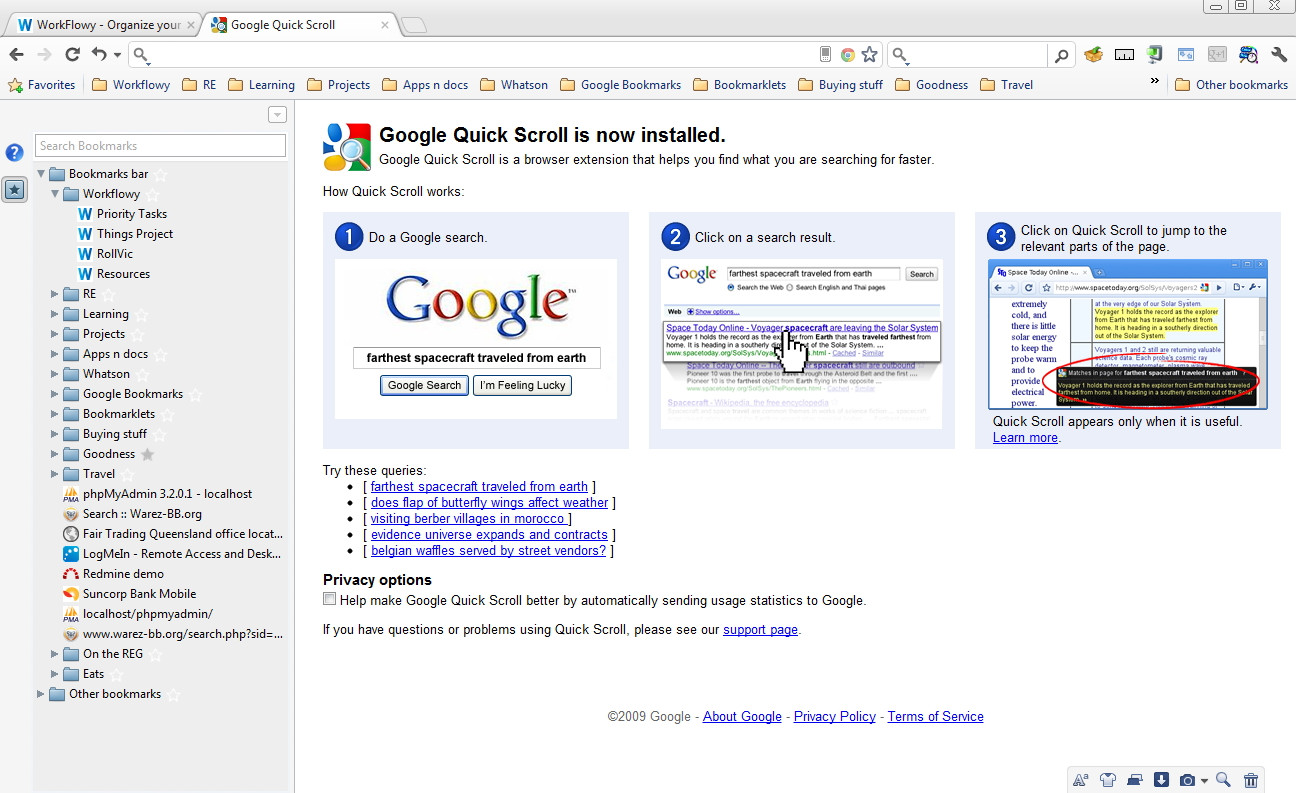Open visiting berber villages in morocco link
Image resolution: width=1296 pixels, height=793 pixels.
(469, 519)
